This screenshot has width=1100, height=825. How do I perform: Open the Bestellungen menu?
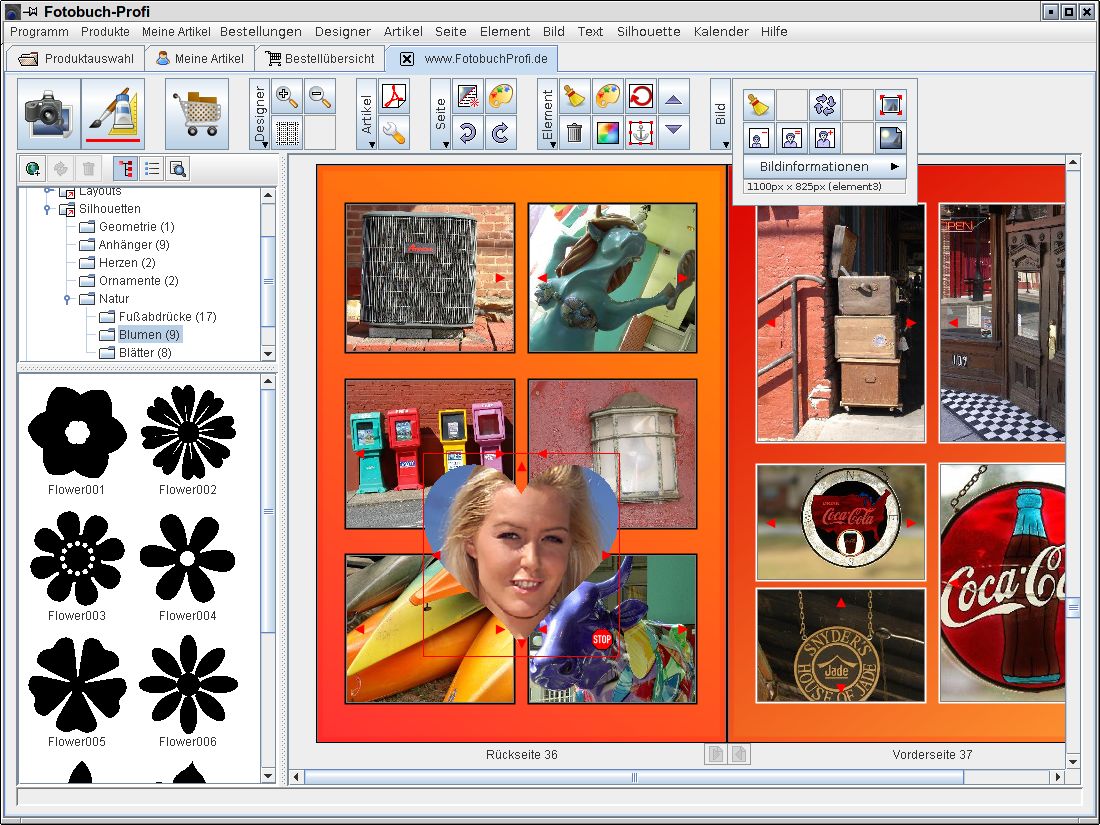click(x=261, y=32)
